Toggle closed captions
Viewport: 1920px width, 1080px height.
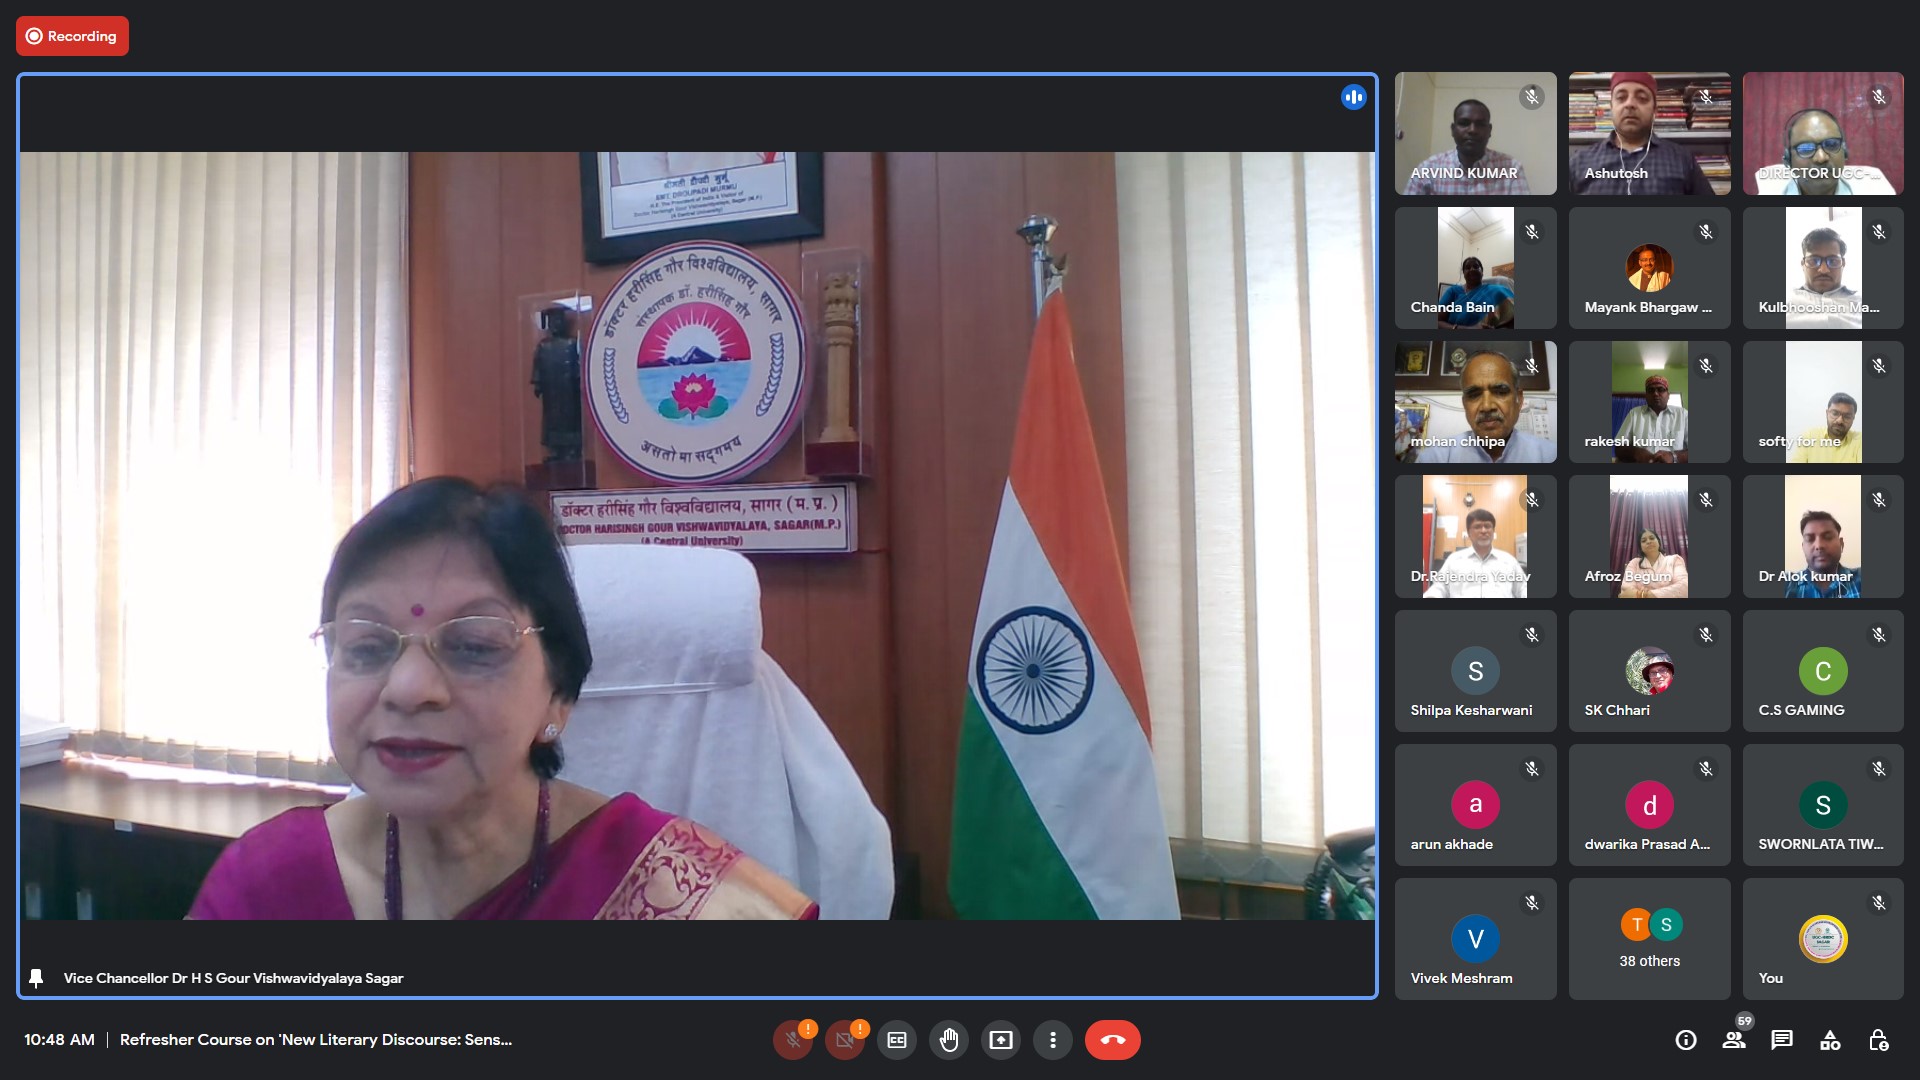(x=897, y=1040)
